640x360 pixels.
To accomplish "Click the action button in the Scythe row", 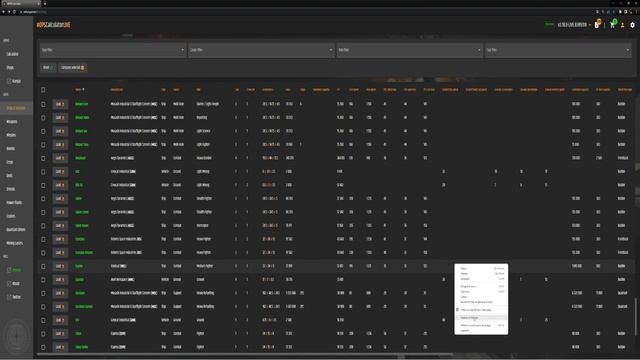I will 60,266.
